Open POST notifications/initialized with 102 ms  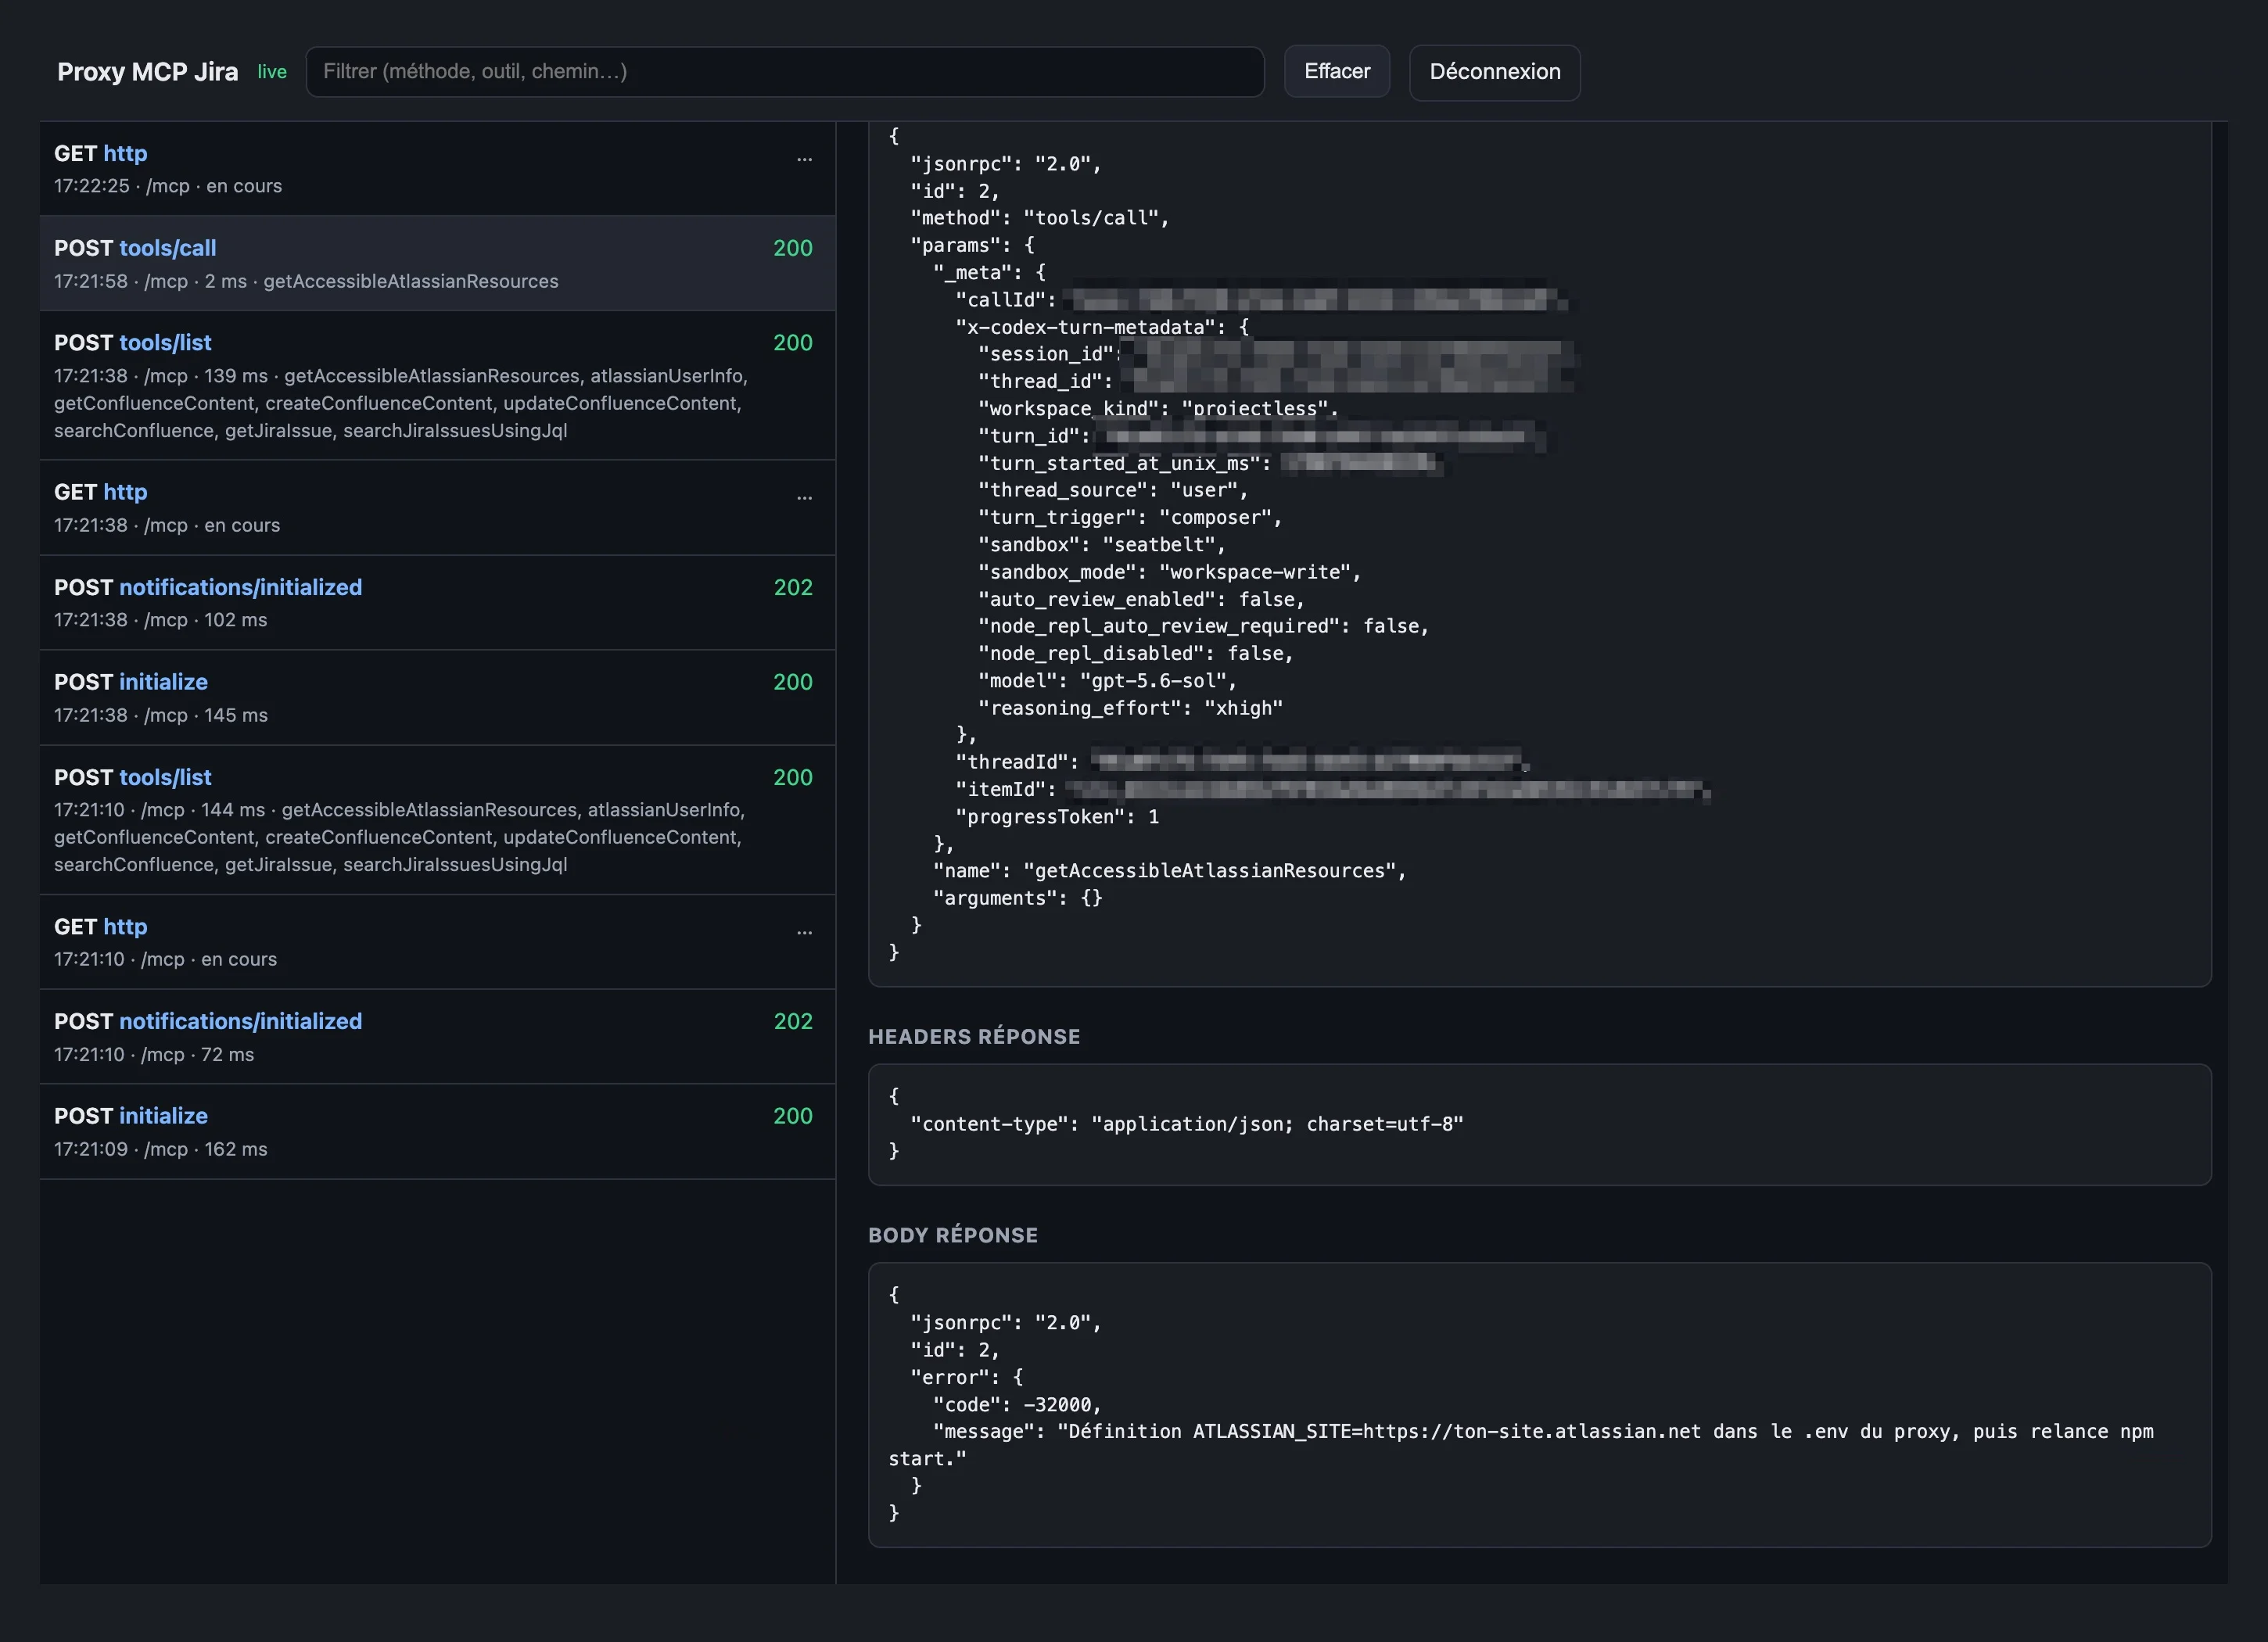(x=437, y=603)
